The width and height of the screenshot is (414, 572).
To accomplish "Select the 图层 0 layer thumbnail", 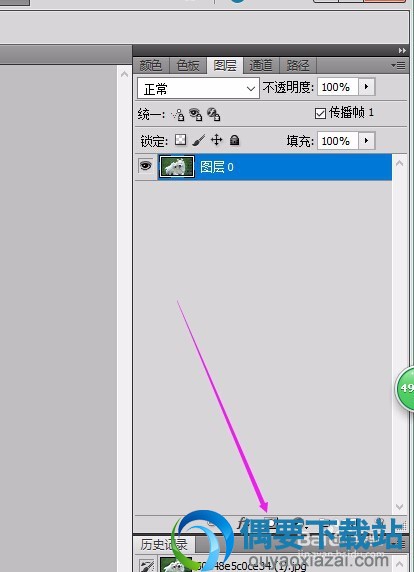I will (x=177, y=167).
